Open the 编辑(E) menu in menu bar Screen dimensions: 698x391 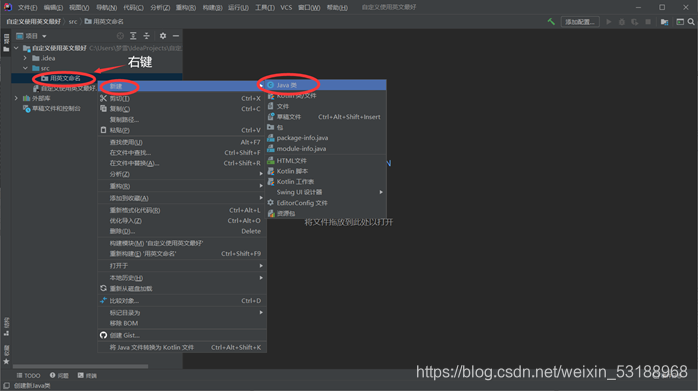coord(53,8)
